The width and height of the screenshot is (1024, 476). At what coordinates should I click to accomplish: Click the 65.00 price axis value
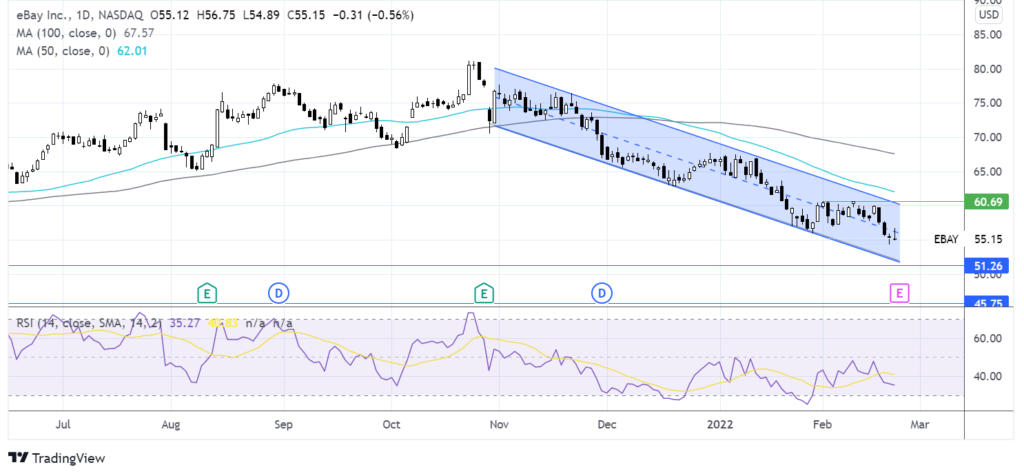click(x=990, y=172)
